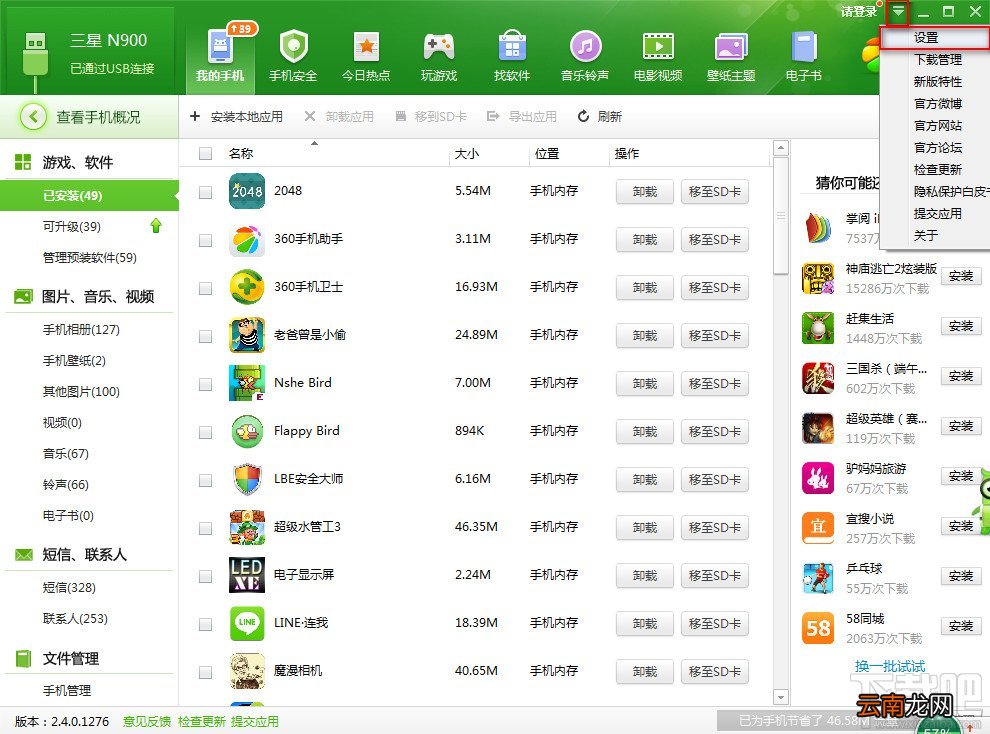Click the LBE安全大师 shield icon
990x734 pixels.
click(x=247, y=479)
